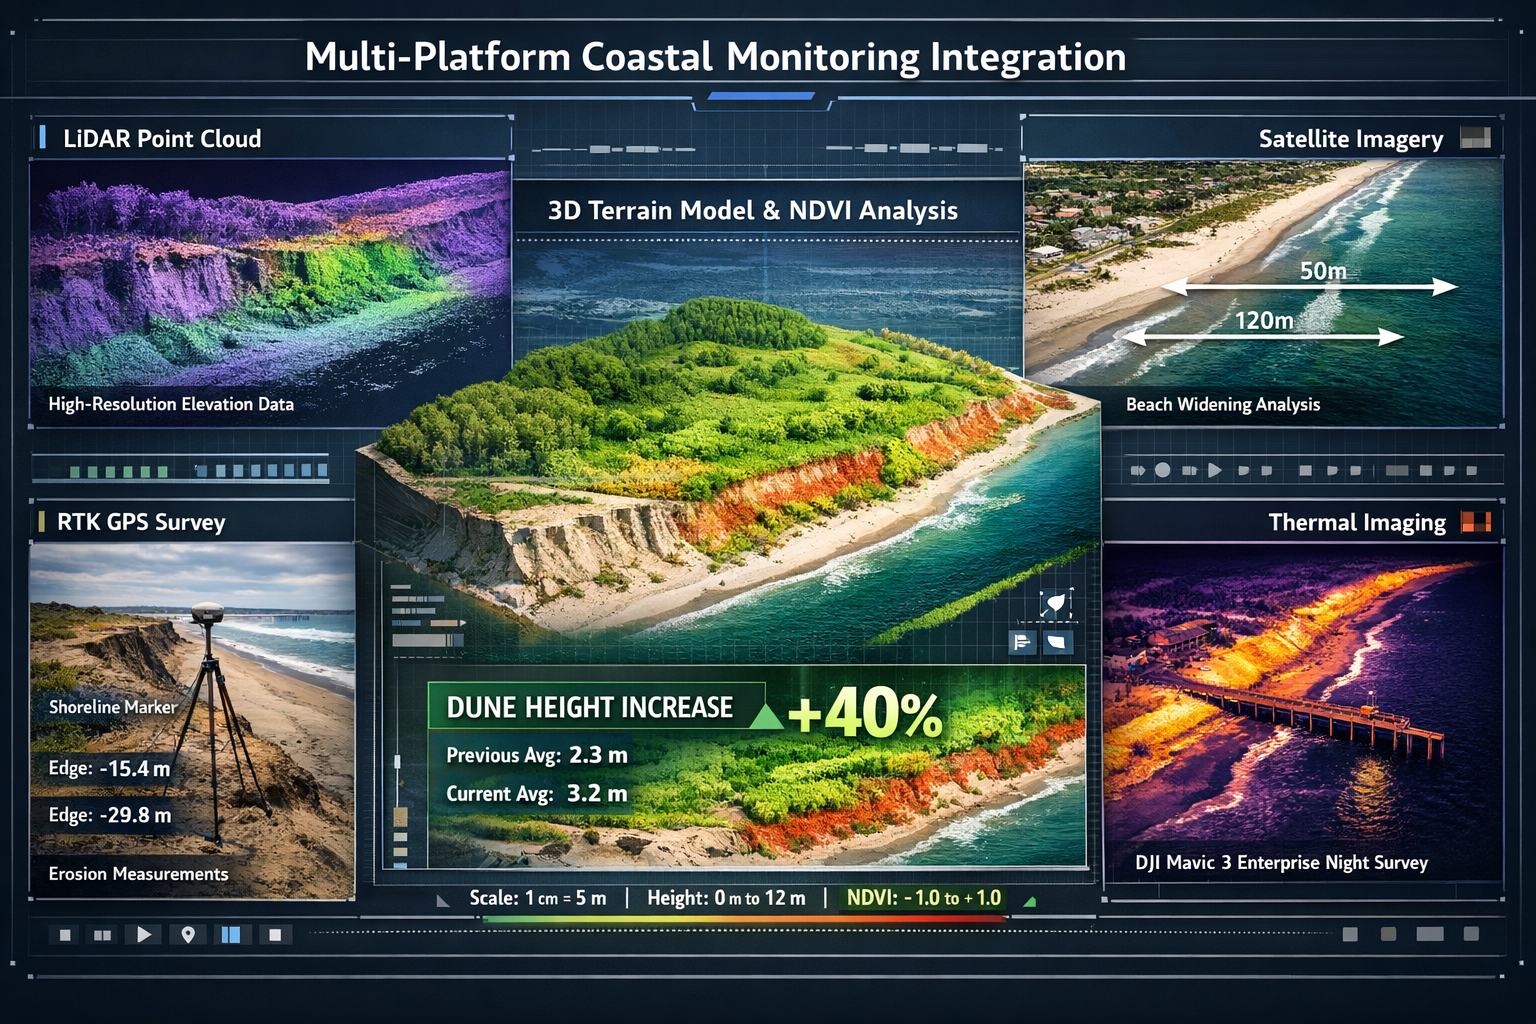
Task: Toggle the green triangle indicator near NDVI scale
Action: coord(1029,900)
